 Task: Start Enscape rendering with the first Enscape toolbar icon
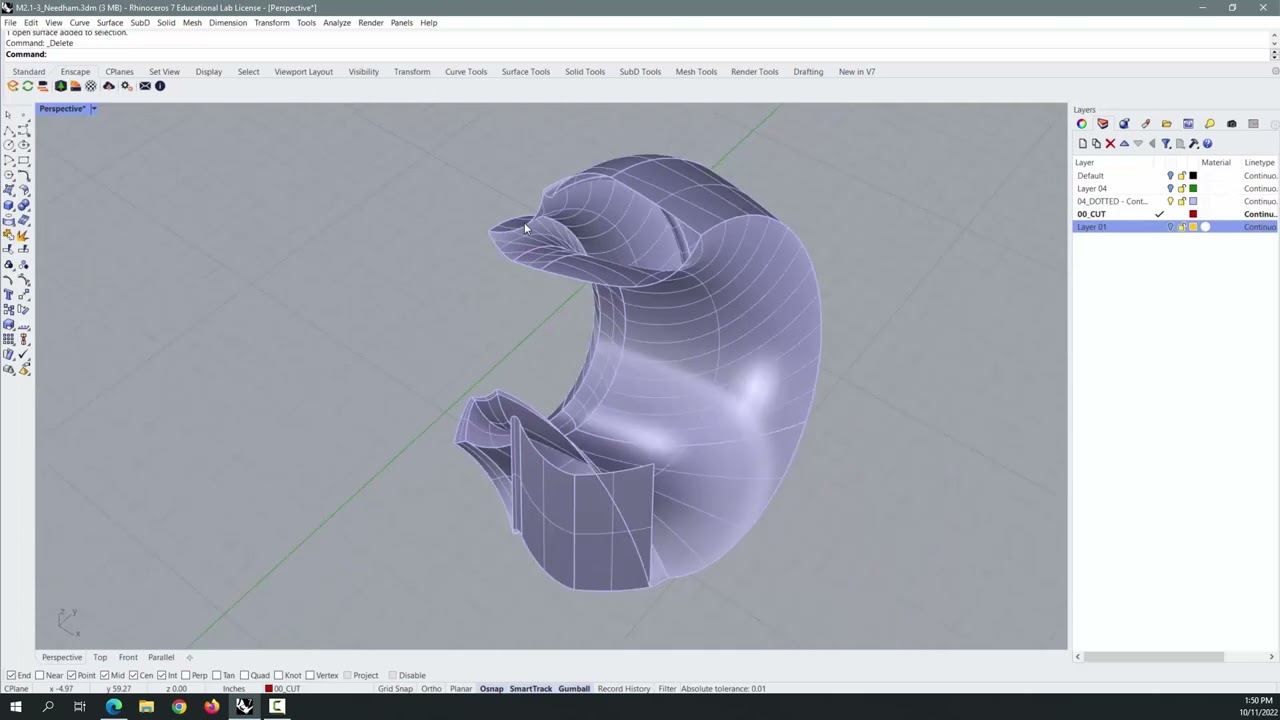(12, 86)
